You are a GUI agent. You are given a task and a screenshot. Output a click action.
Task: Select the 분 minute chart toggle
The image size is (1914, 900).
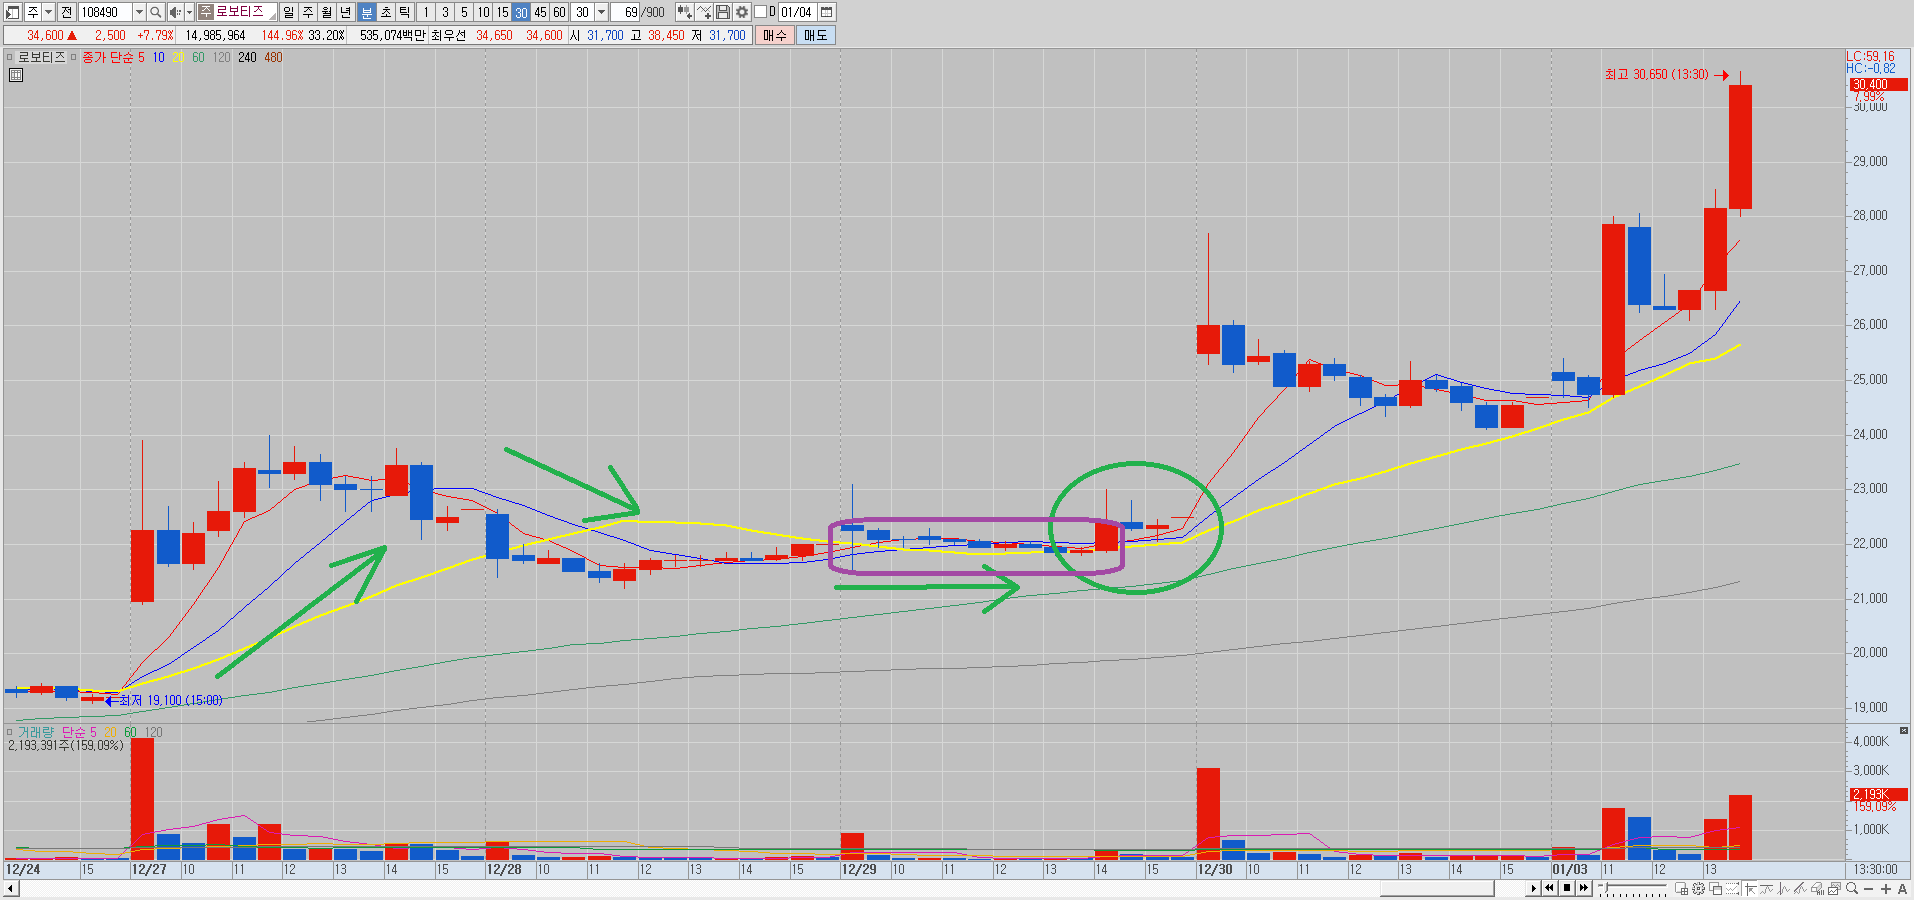click(x=366, y=12)
